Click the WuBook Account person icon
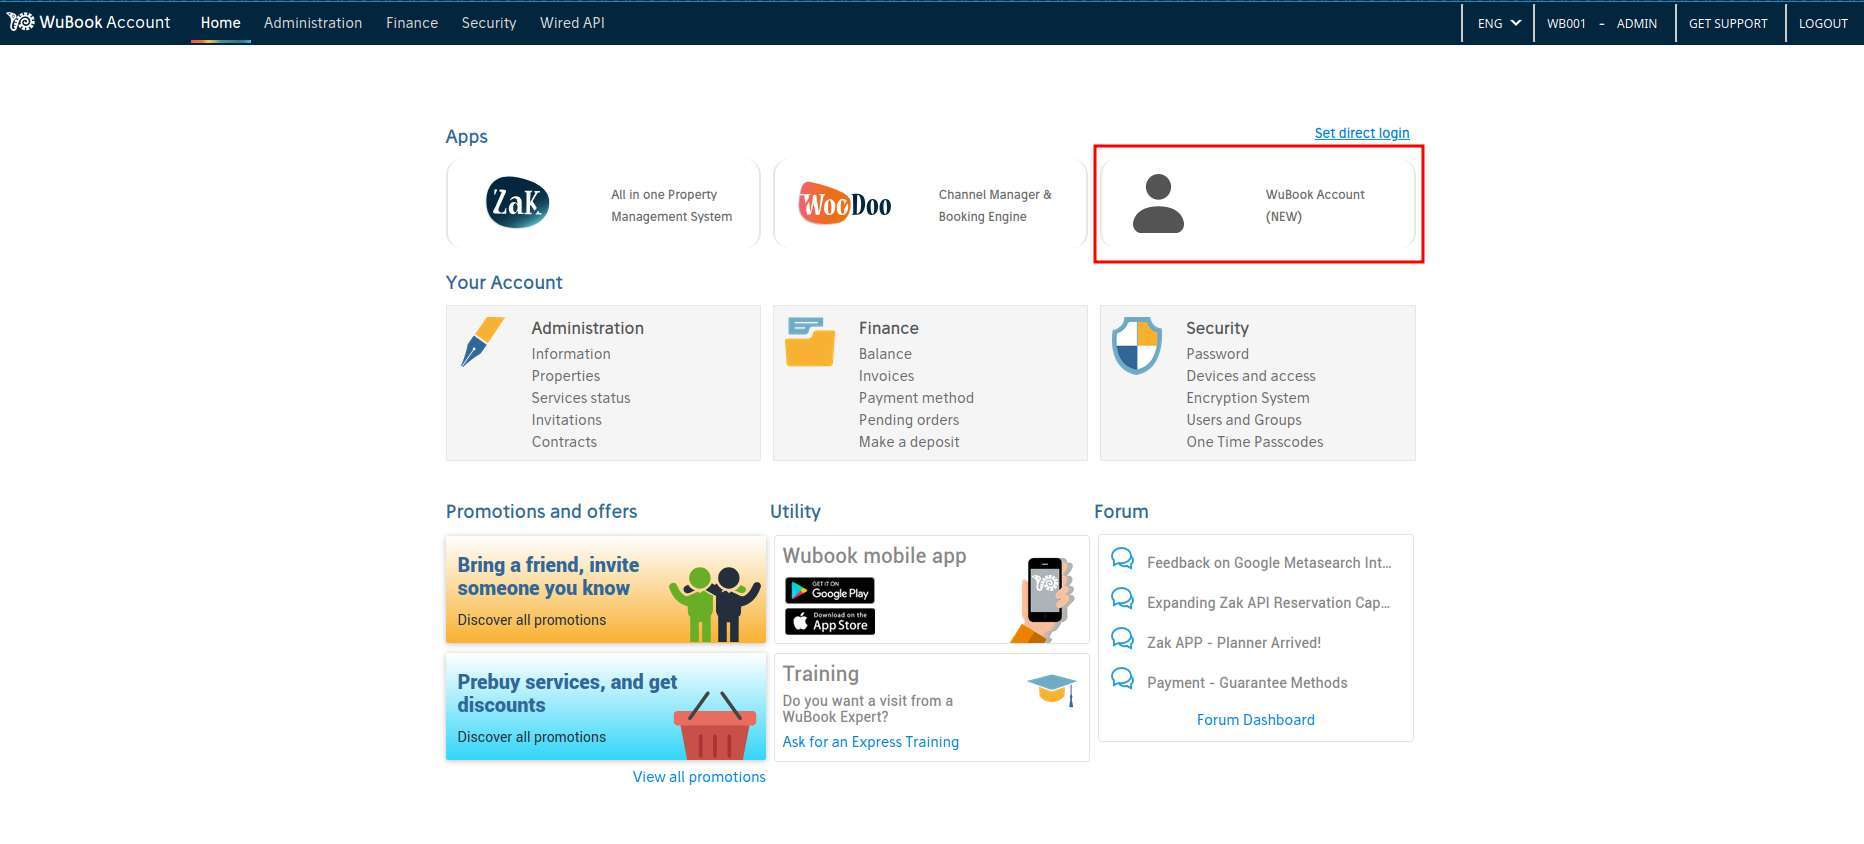 pos(1158,203)
